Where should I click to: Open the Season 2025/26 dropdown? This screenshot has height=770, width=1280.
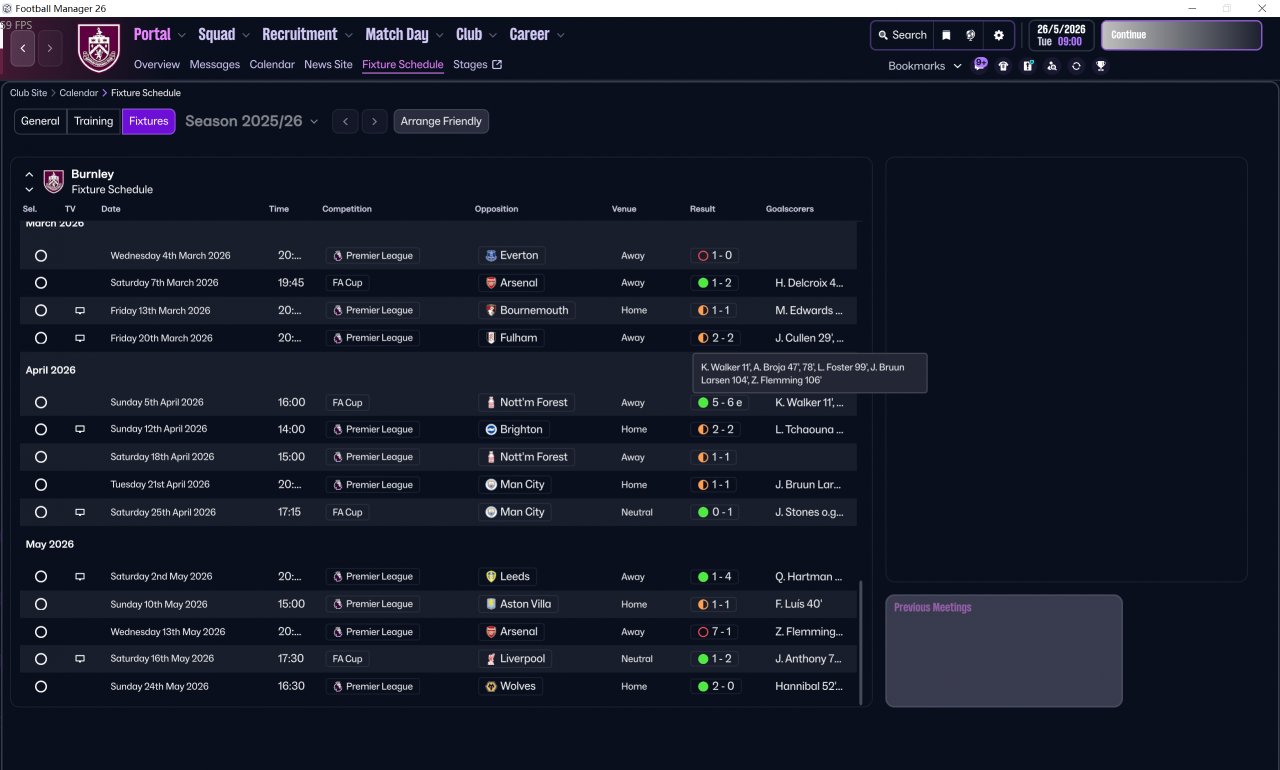click(251, 121)
